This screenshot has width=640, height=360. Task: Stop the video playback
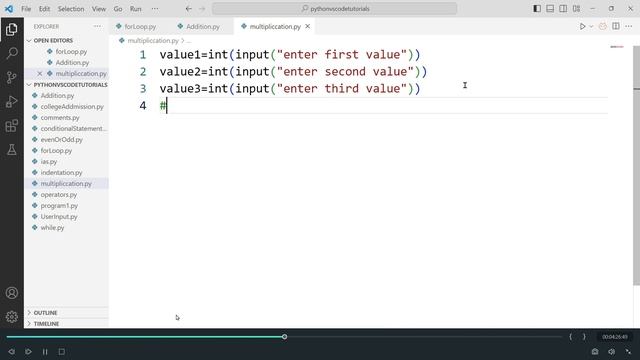tap(62, 351)
